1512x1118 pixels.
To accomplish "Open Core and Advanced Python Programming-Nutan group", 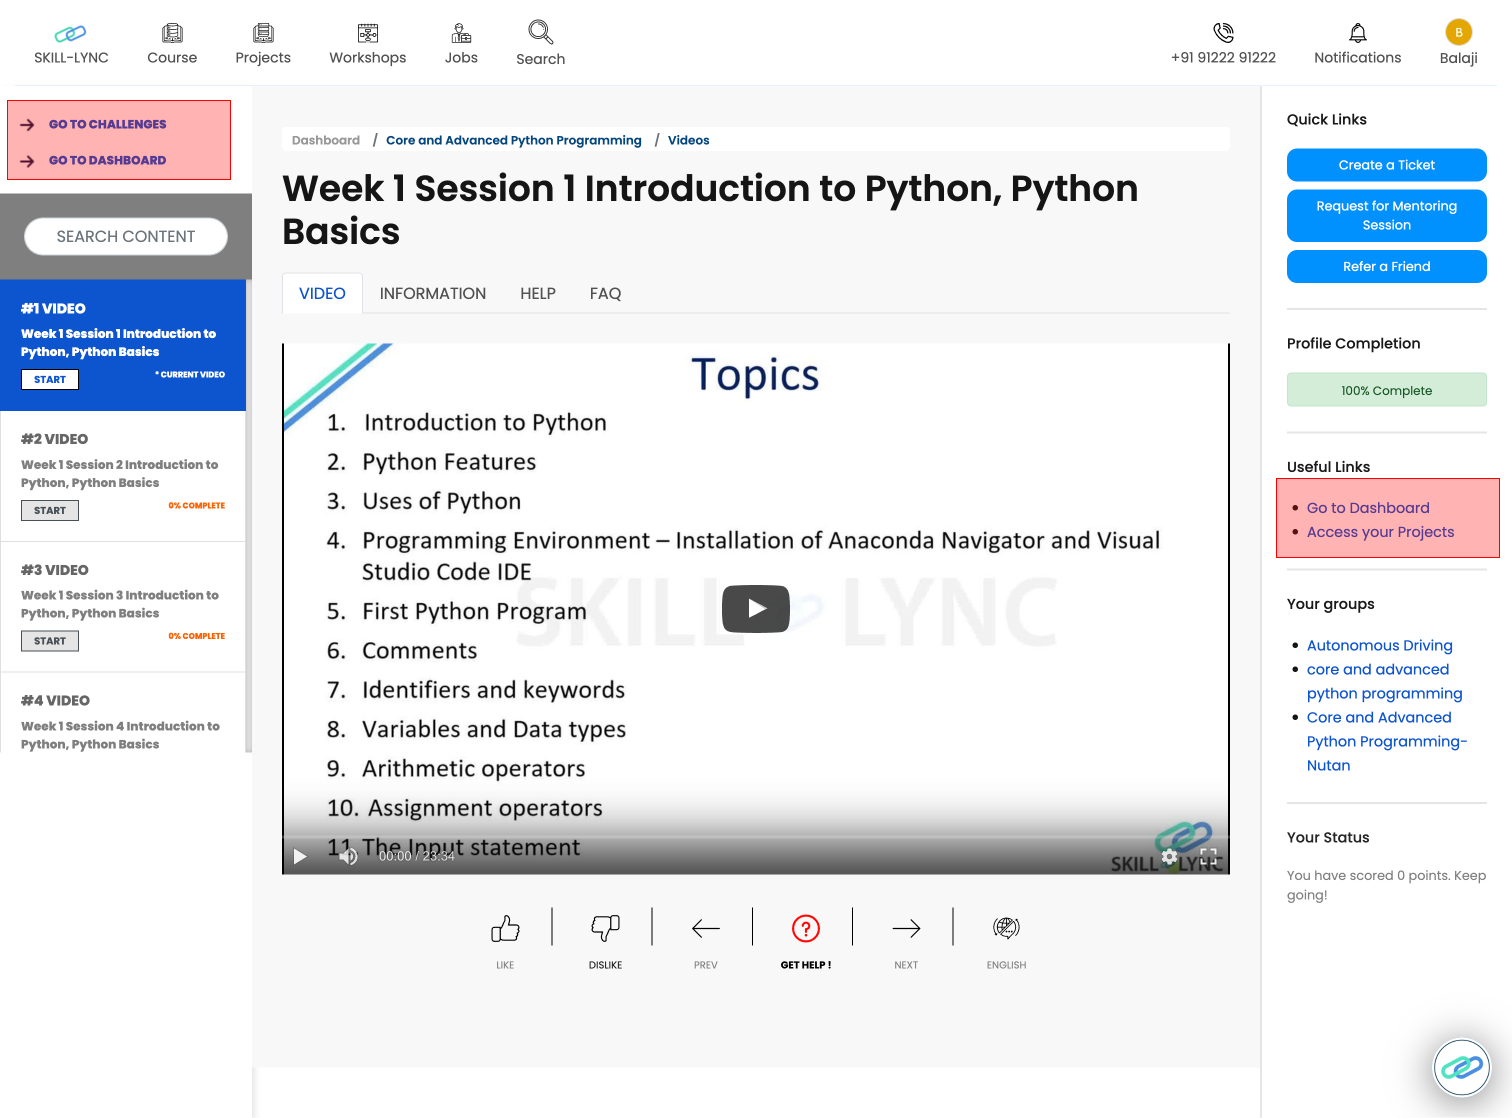I will click(x=1386, y=741).
